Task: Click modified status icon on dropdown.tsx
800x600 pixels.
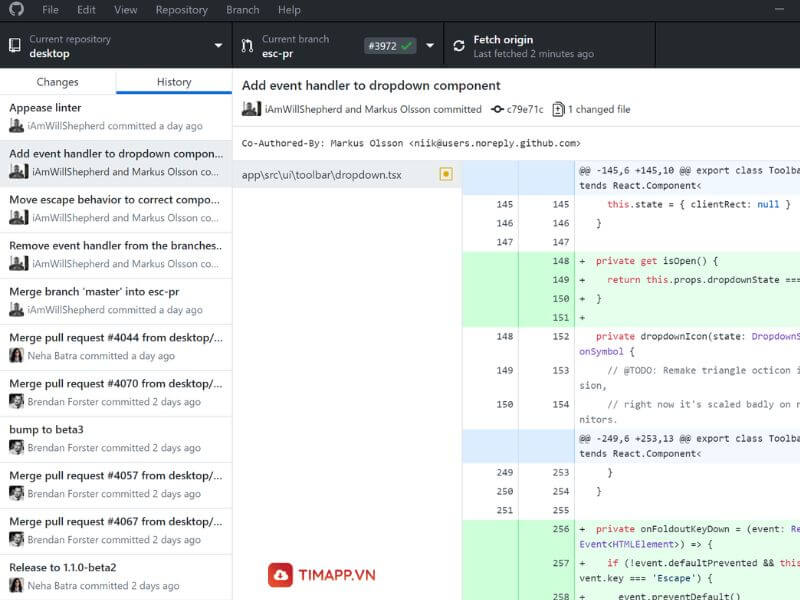Action: (x=446, y=174)
